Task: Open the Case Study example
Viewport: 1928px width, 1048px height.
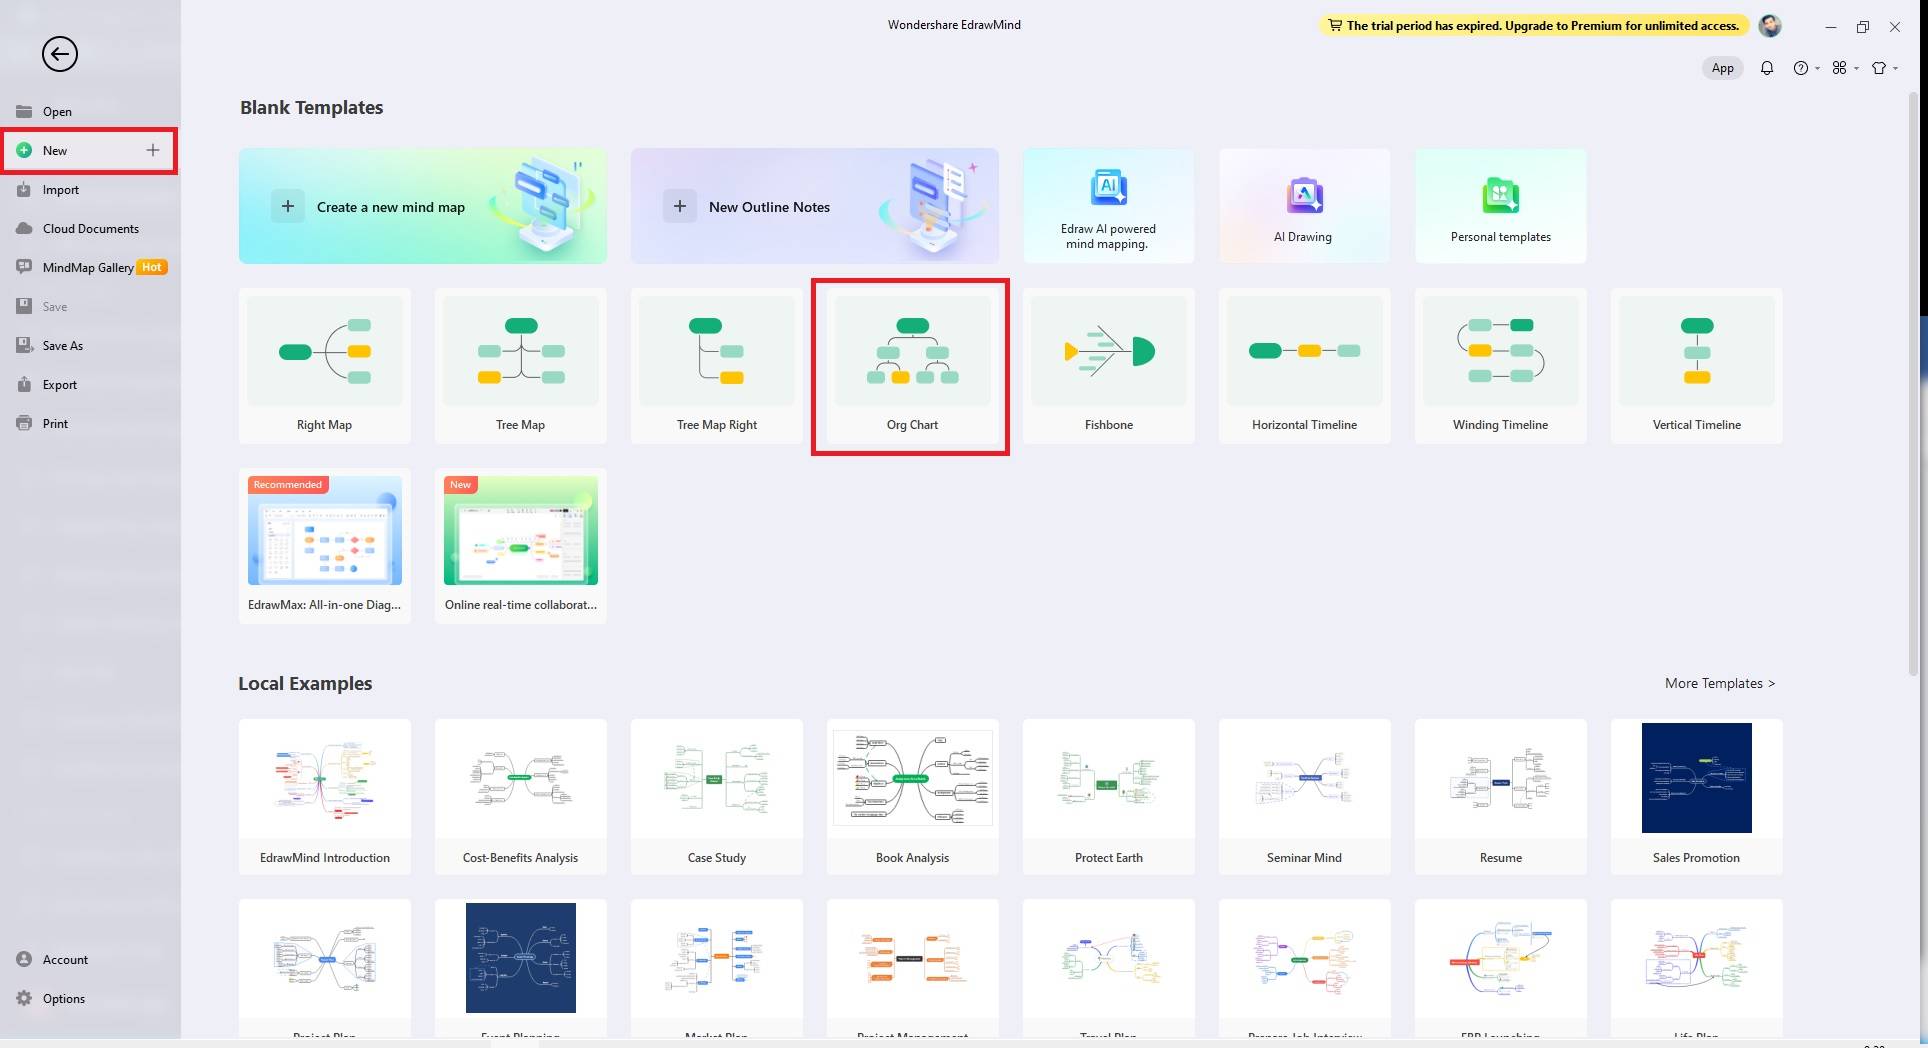Action: [717, 797]
